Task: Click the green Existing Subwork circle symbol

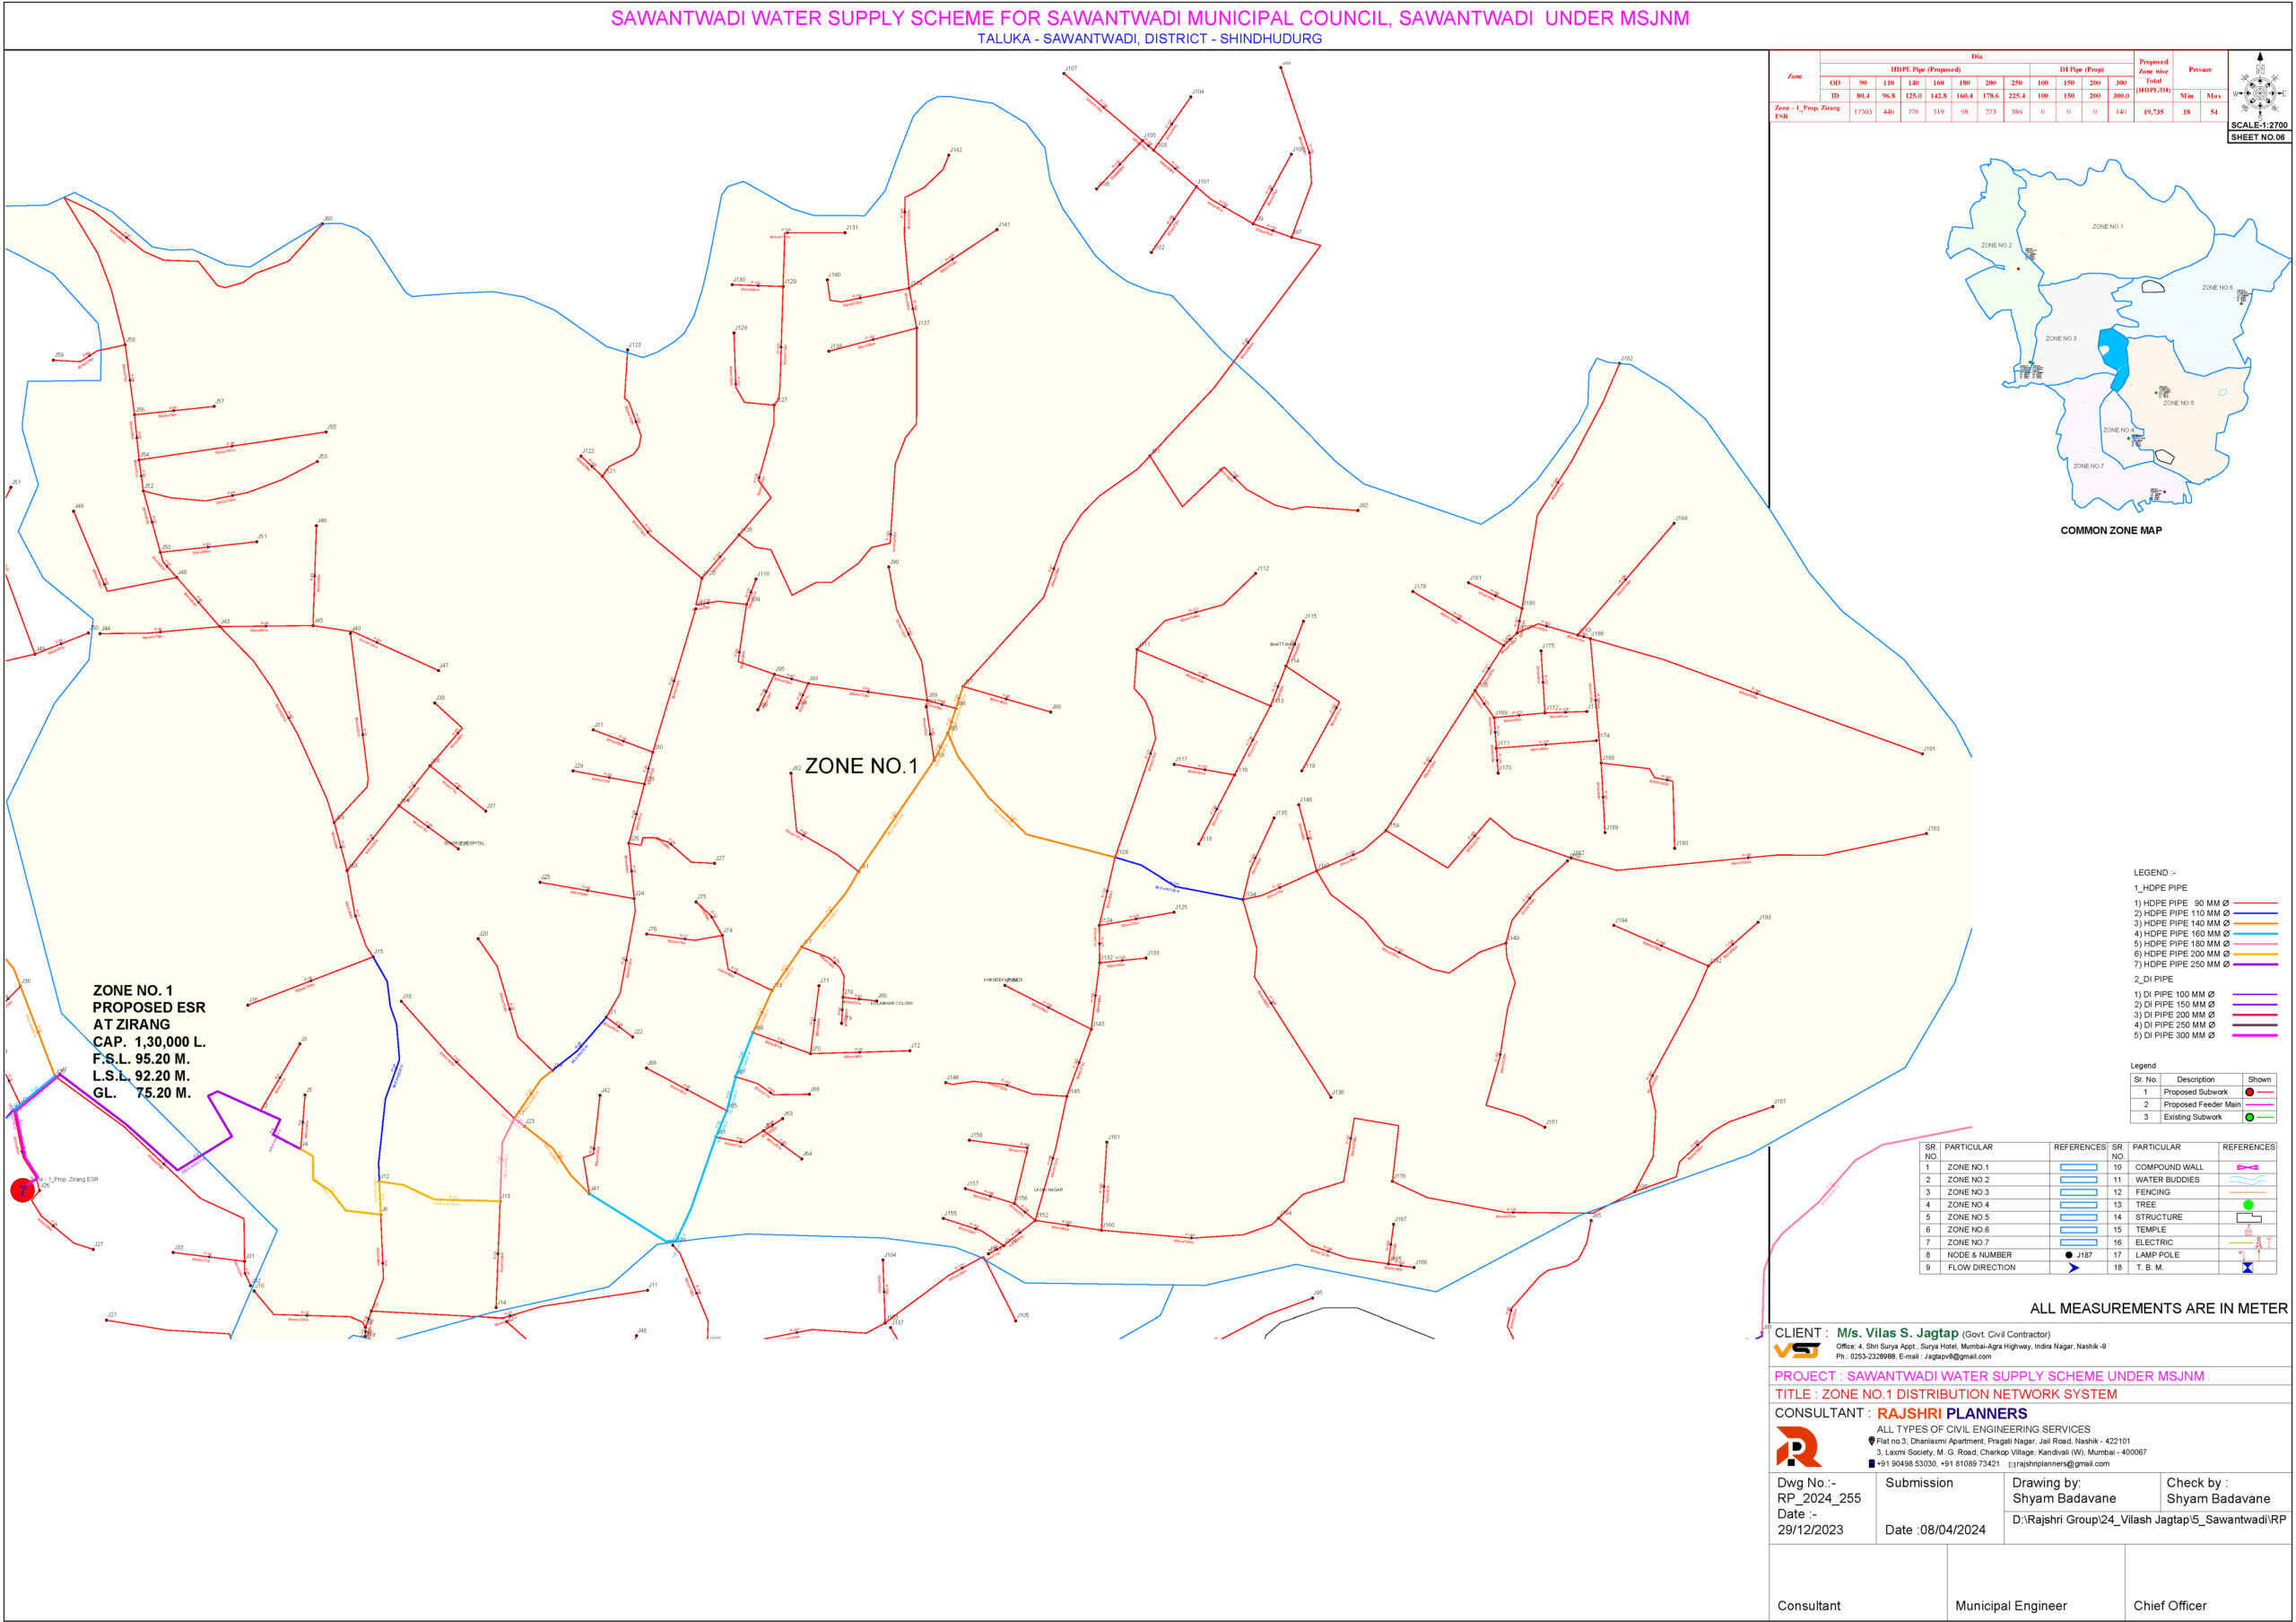Action: (2249, 1117)
